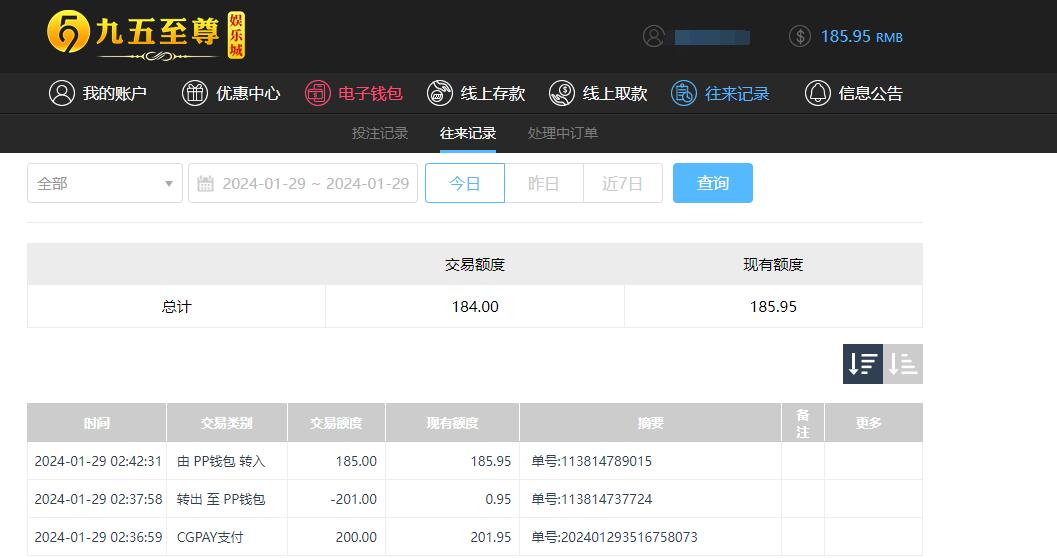1057x558 pixels.
Task: Click the 备注 column header
Action: point(803,423)
